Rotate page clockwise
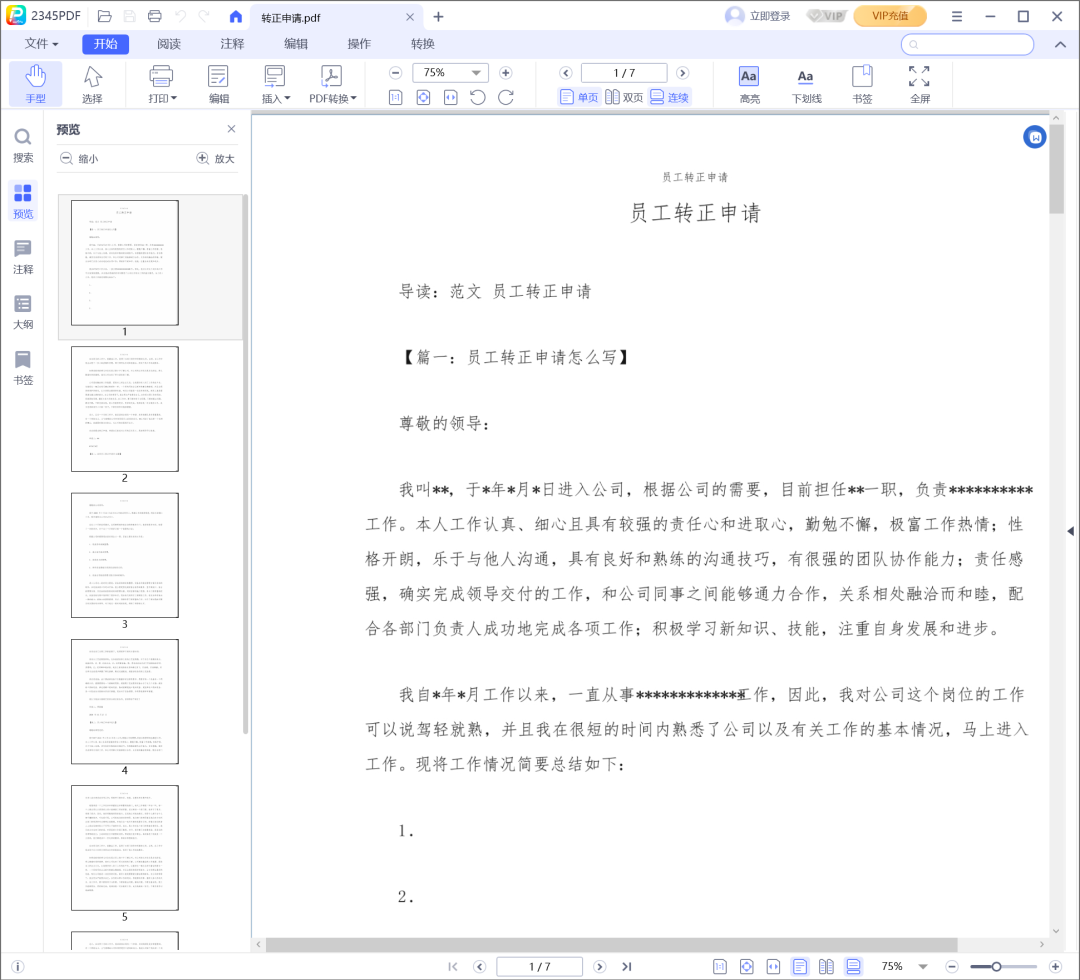This screenshot has width=1080, height=980. (506, 98)
